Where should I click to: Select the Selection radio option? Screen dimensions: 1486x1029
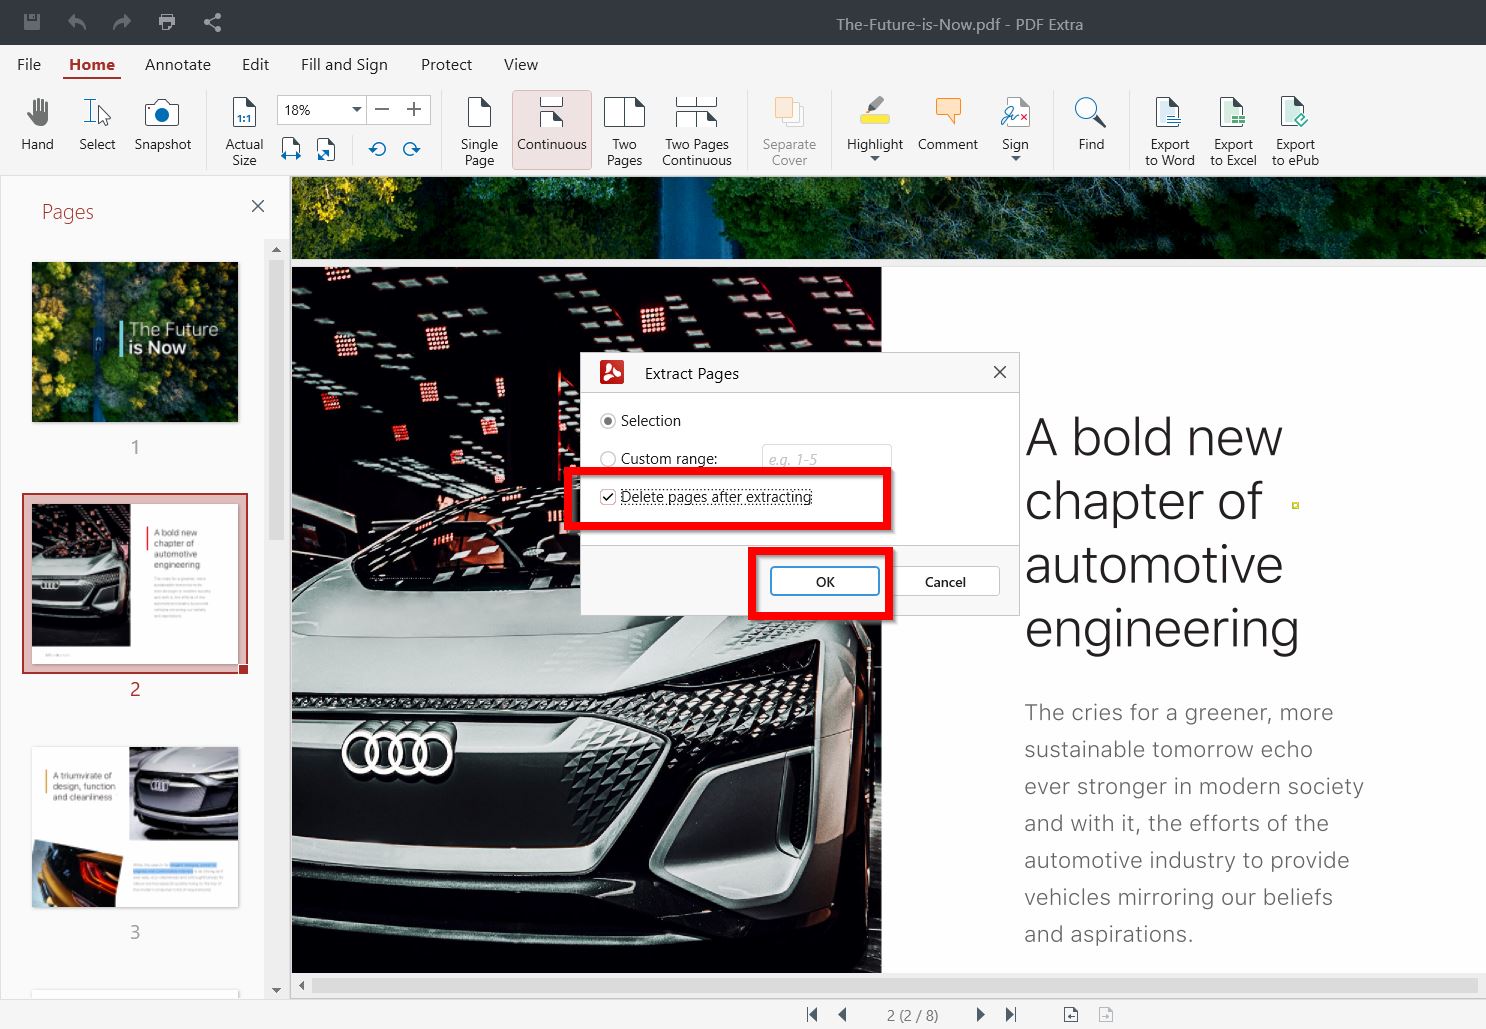pos(607,421)
